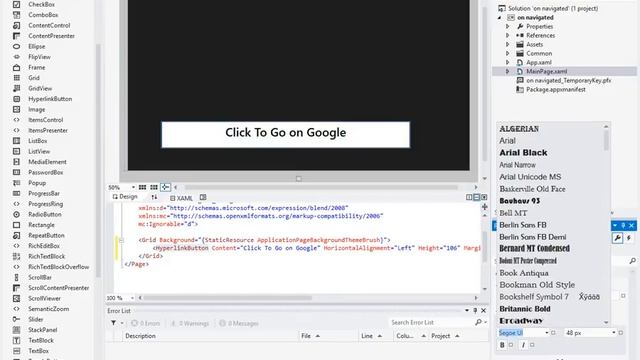The image size is (640, 360).
Task: Choose Arial Black from the font list
Action: pyautogui.click(x=523, y=153)
